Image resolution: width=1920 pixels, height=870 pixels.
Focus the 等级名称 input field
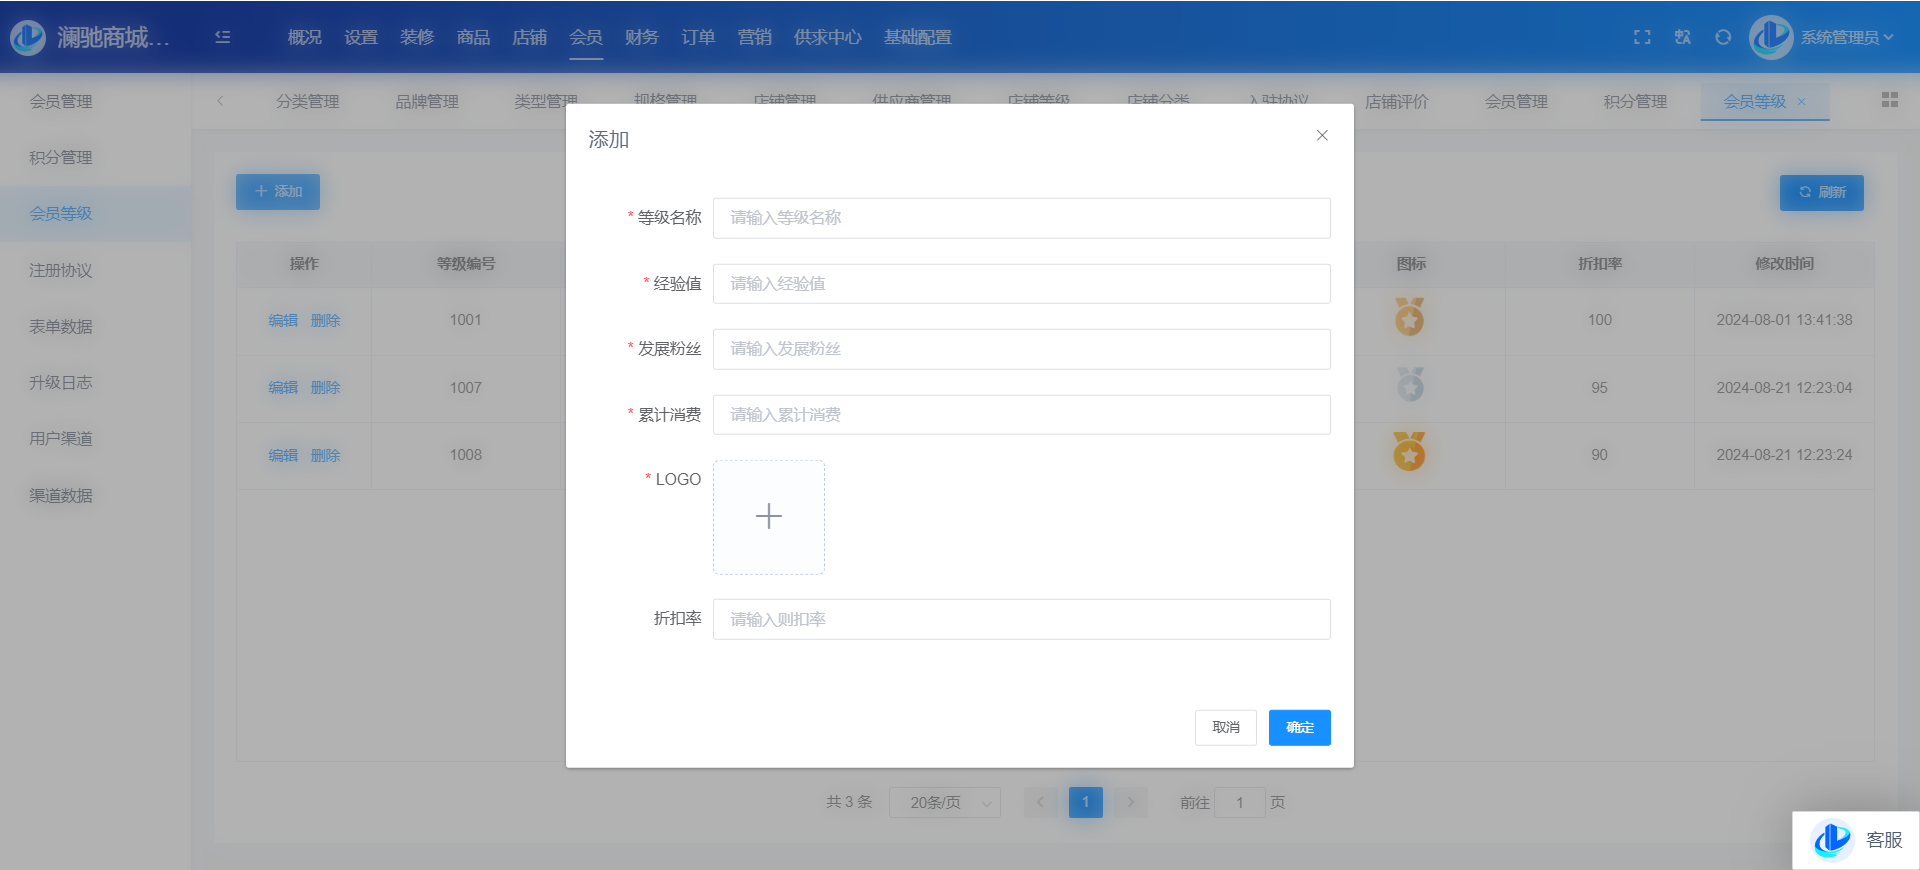click(1021, 218)
